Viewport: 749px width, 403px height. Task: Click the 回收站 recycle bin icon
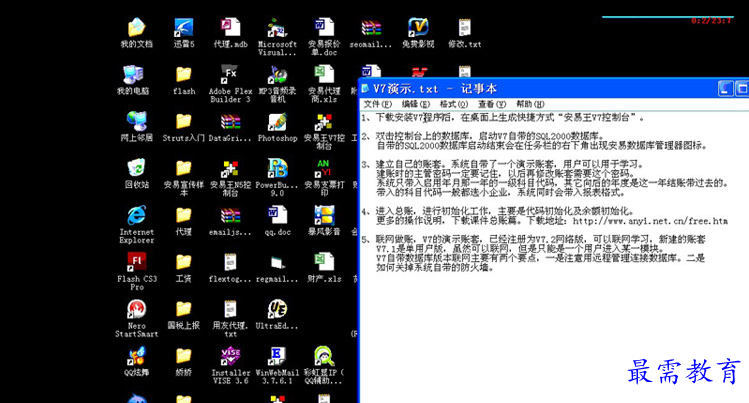136,168
